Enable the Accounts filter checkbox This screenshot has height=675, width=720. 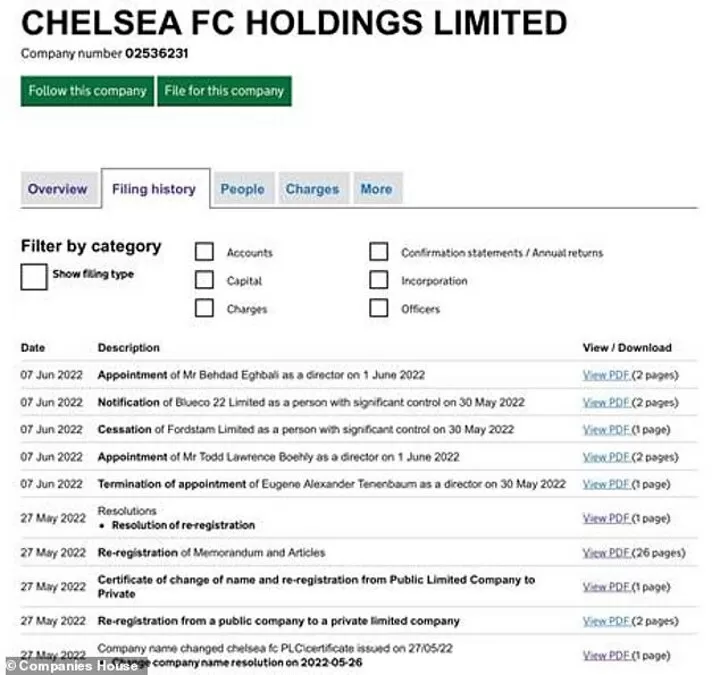(204, 252)
